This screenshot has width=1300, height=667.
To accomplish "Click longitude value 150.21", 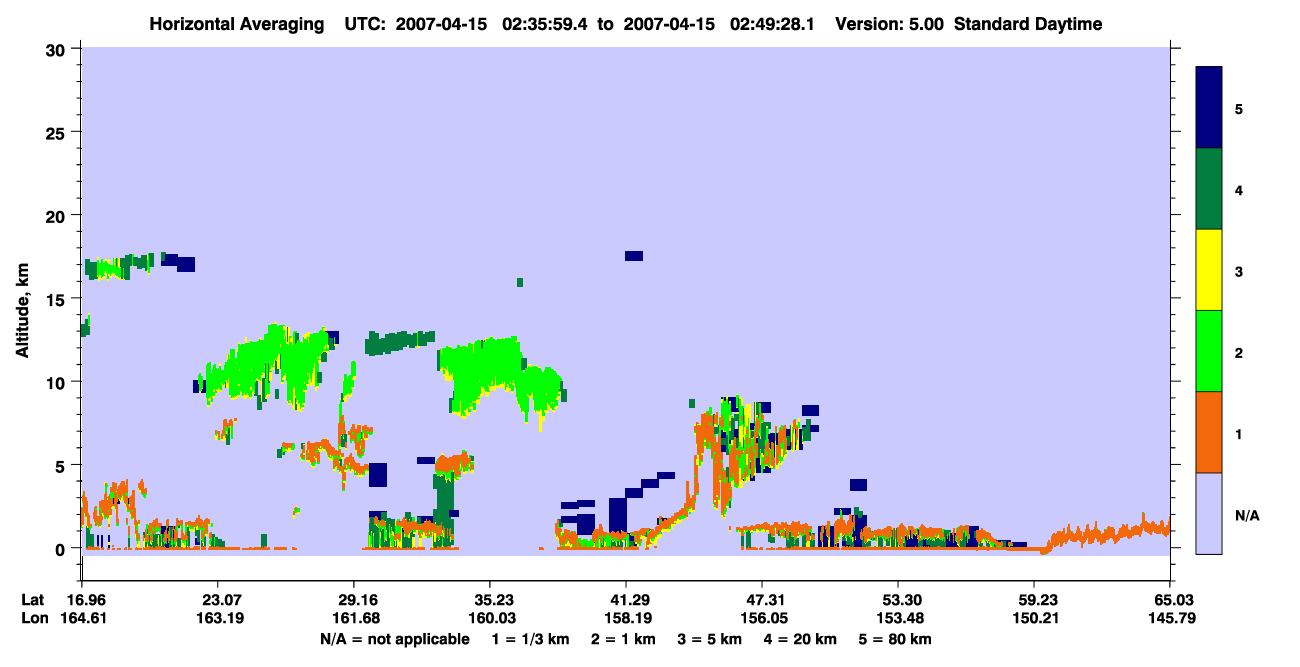I will pyautogui.click(x=1034, y=619).
